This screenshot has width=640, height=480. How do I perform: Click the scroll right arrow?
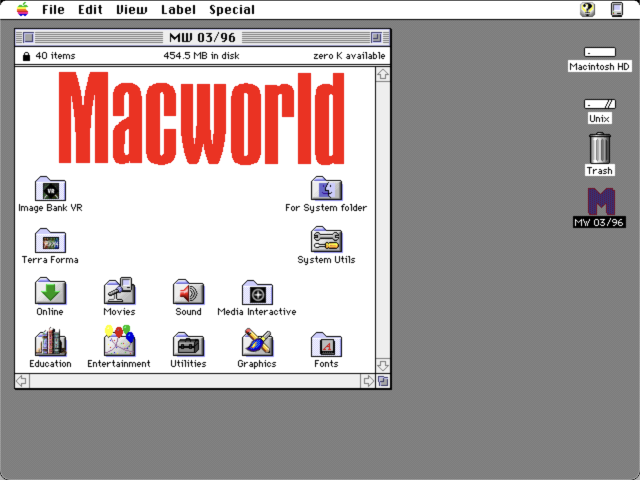pyautogui.click(x=368, y=381)
